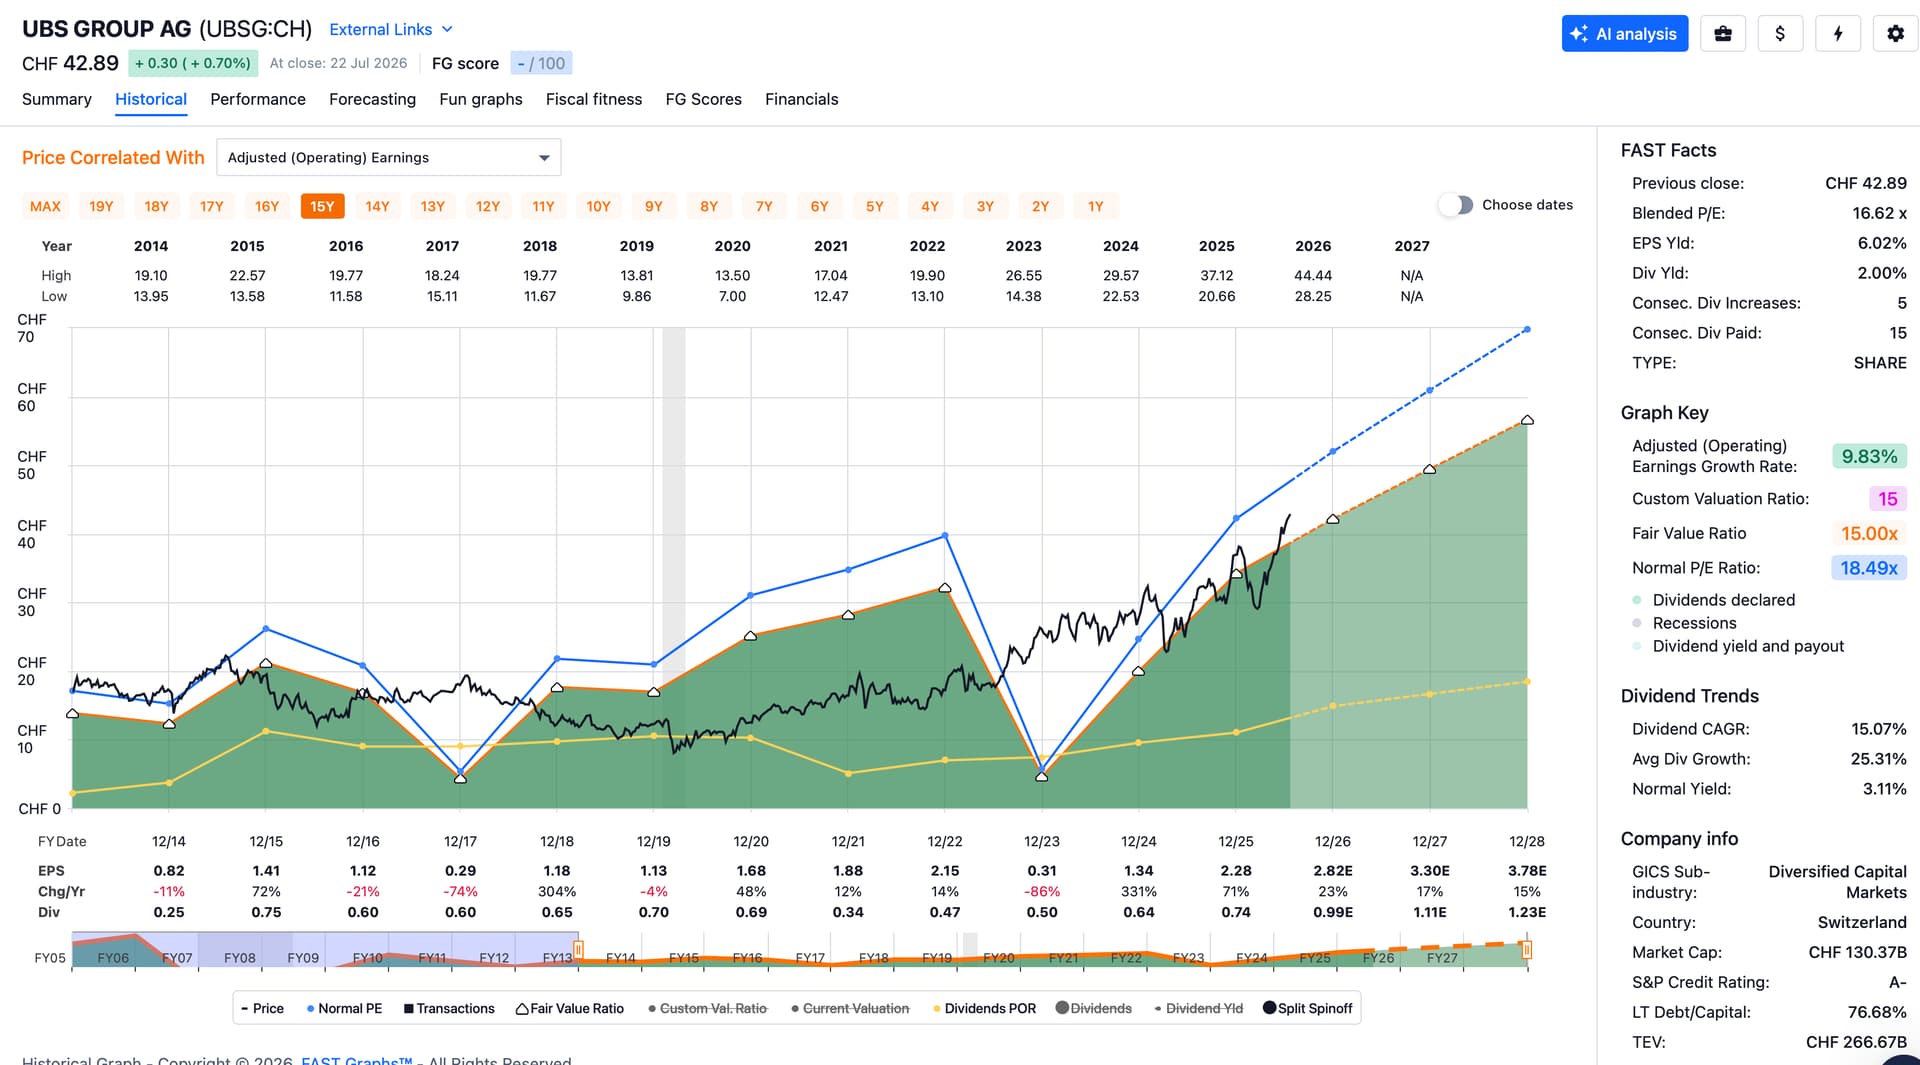The height and width of the screenshot is (1065, 1920).
Task: Toggle Dividend yield and payout in Graph Key
Action: 1738,646
